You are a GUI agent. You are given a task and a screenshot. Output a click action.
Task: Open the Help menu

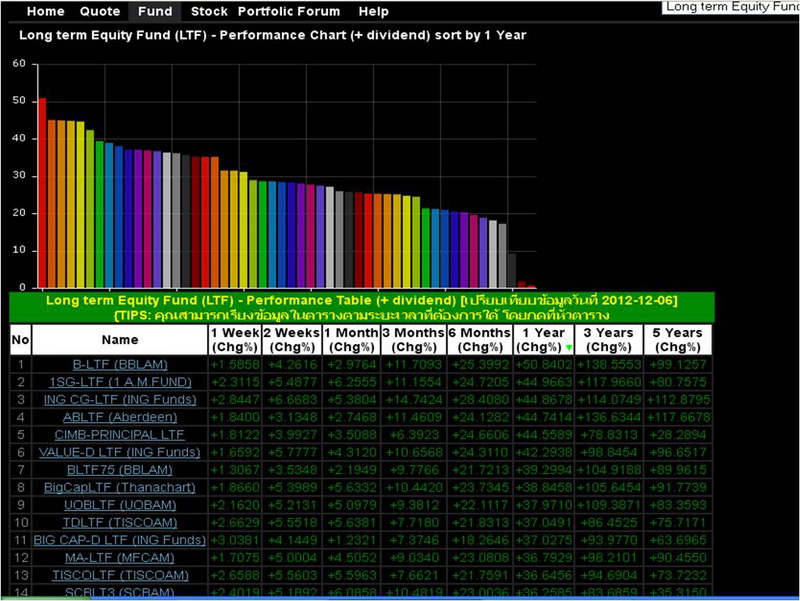(x=373, y=11)
